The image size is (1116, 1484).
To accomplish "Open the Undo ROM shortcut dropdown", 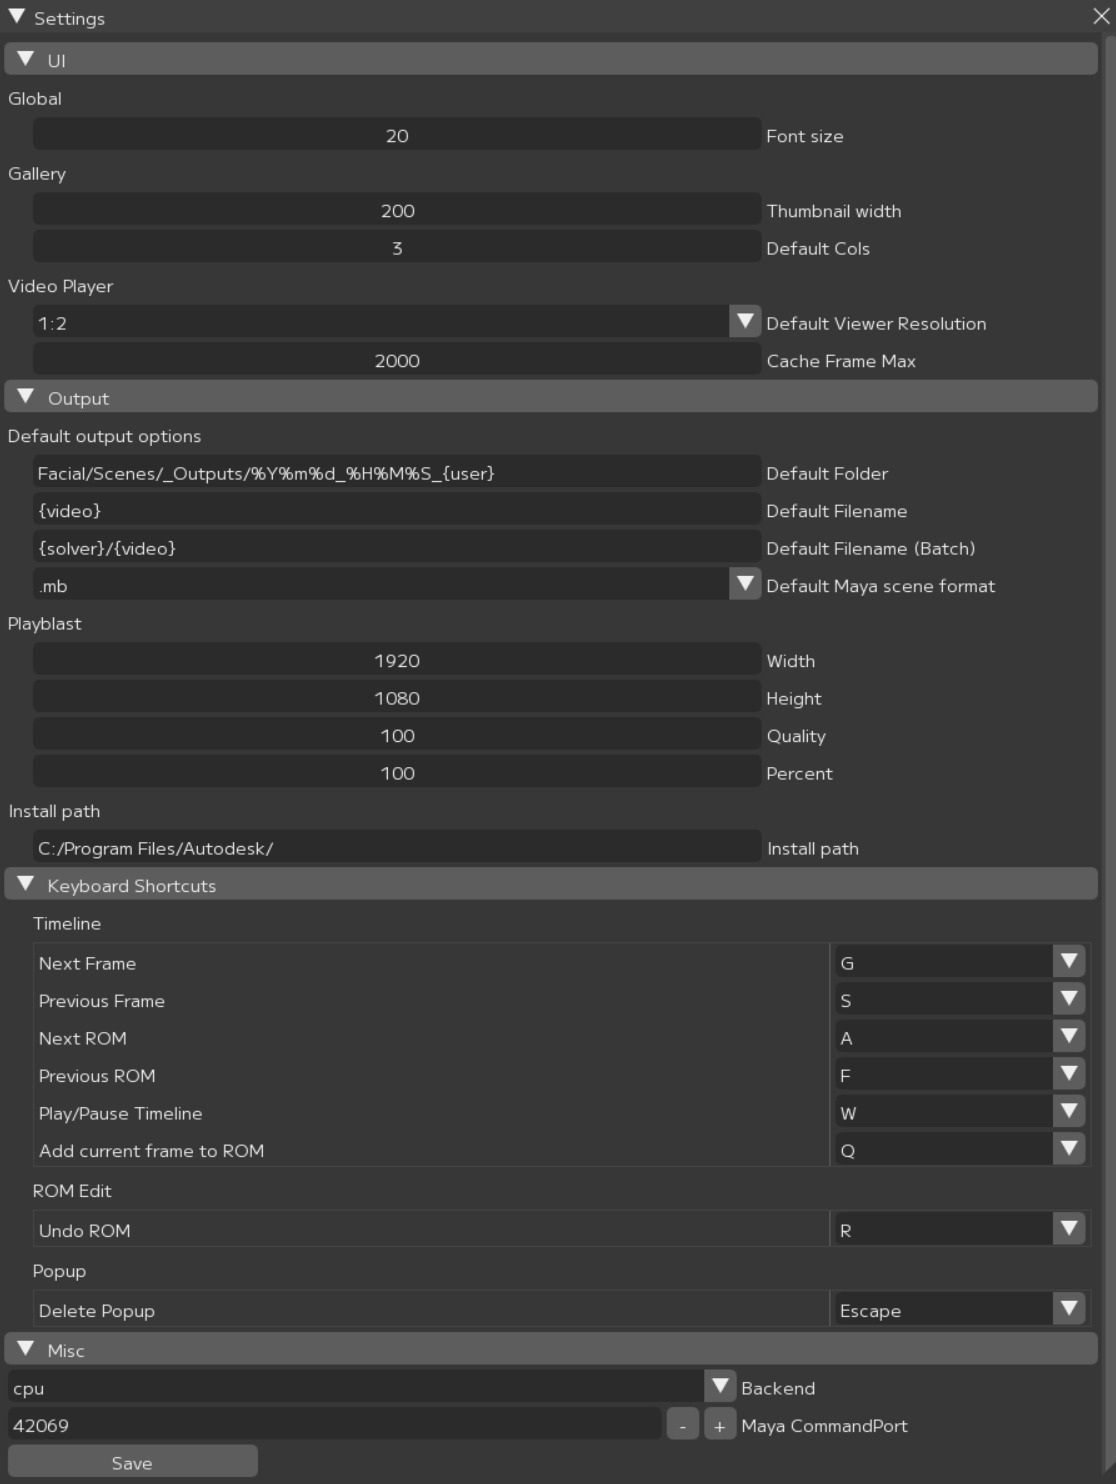I will click(x=1068, y=1229).
